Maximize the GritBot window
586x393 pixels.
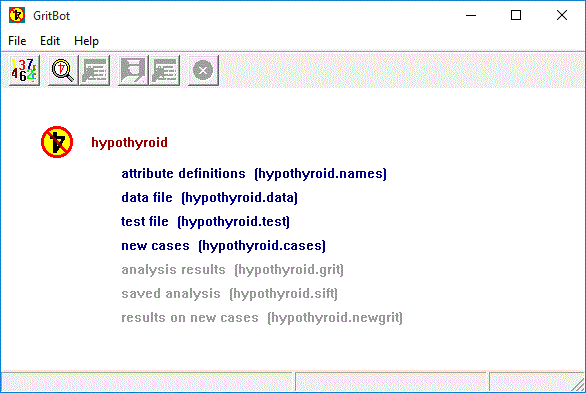click(x=516, y=15)
